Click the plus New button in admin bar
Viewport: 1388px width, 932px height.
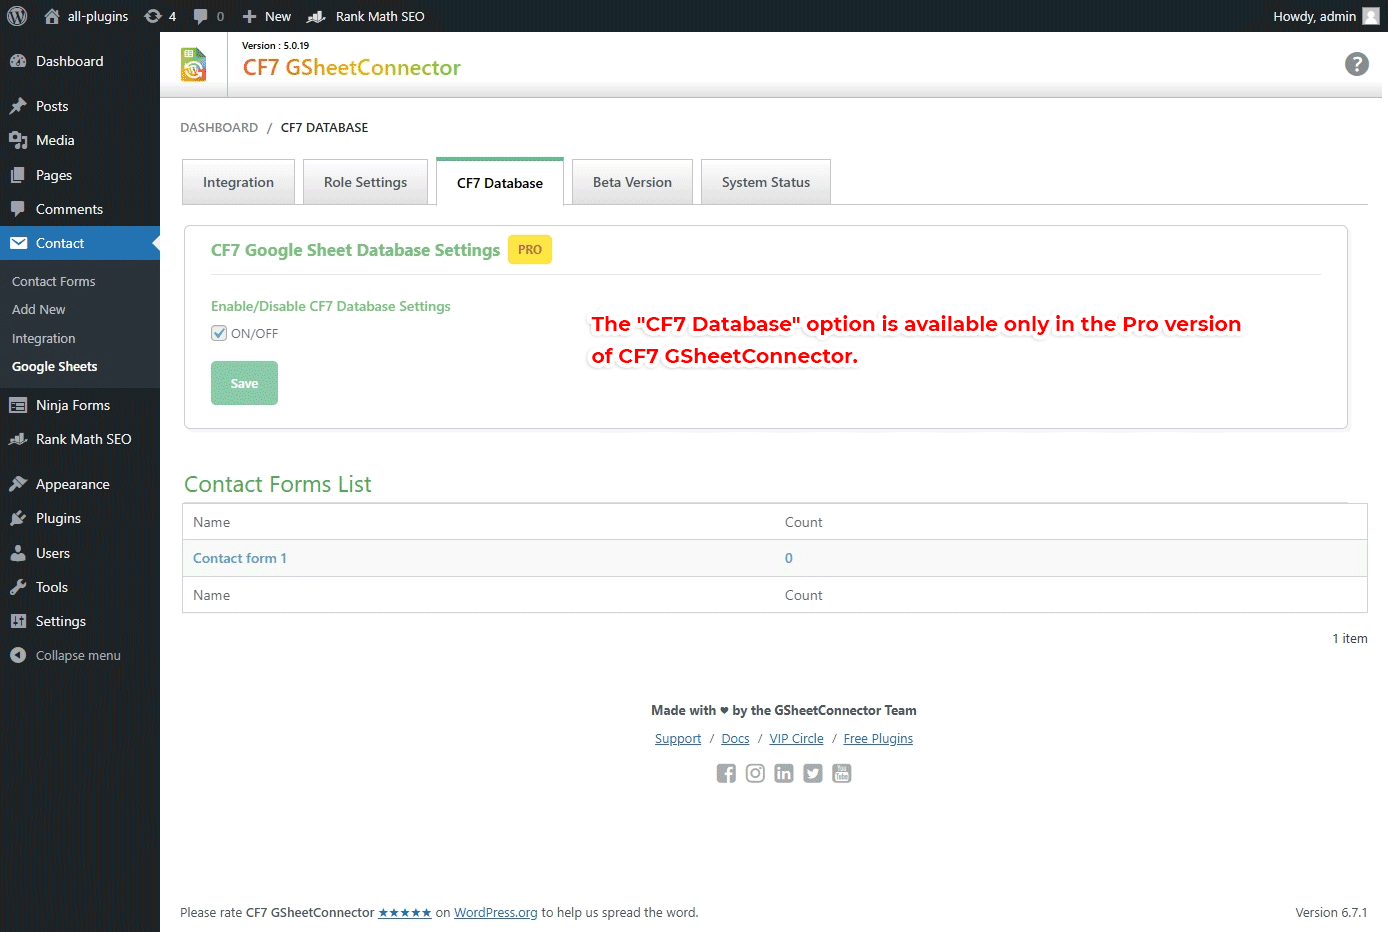[x=266, y=16]
